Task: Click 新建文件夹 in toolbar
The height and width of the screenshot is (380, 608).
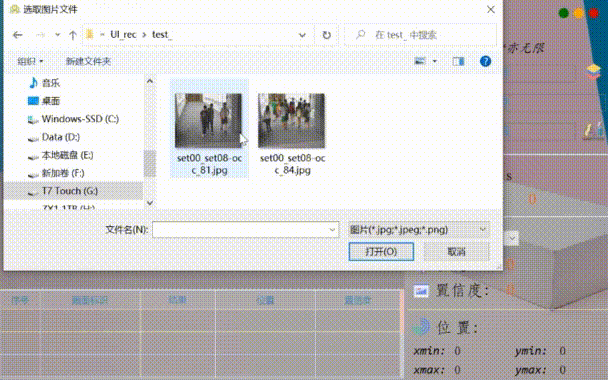Action: [88, 61]
